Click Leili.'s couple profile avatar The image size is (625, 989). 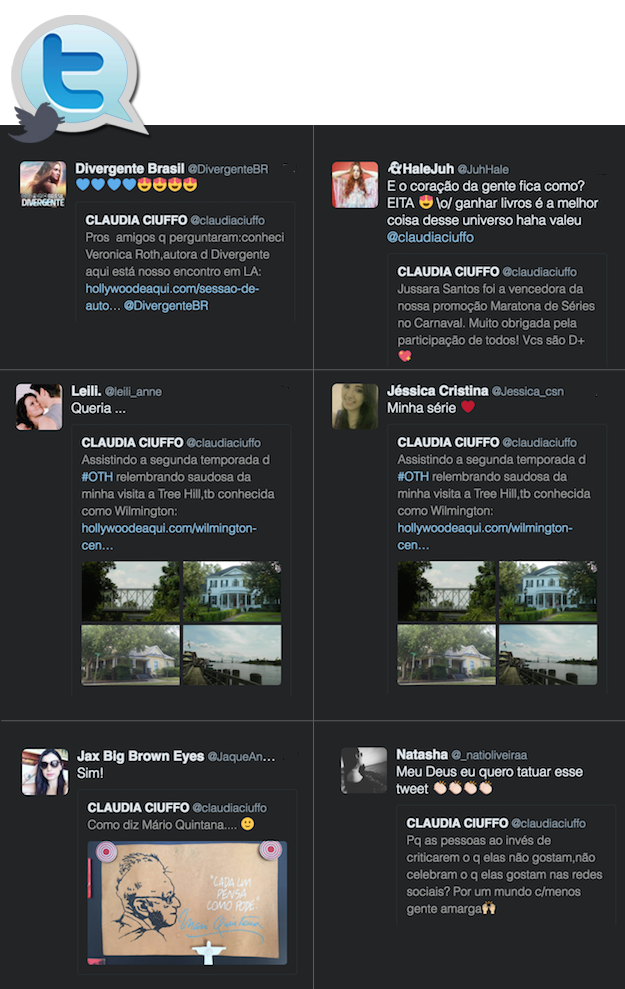point(39,407)
